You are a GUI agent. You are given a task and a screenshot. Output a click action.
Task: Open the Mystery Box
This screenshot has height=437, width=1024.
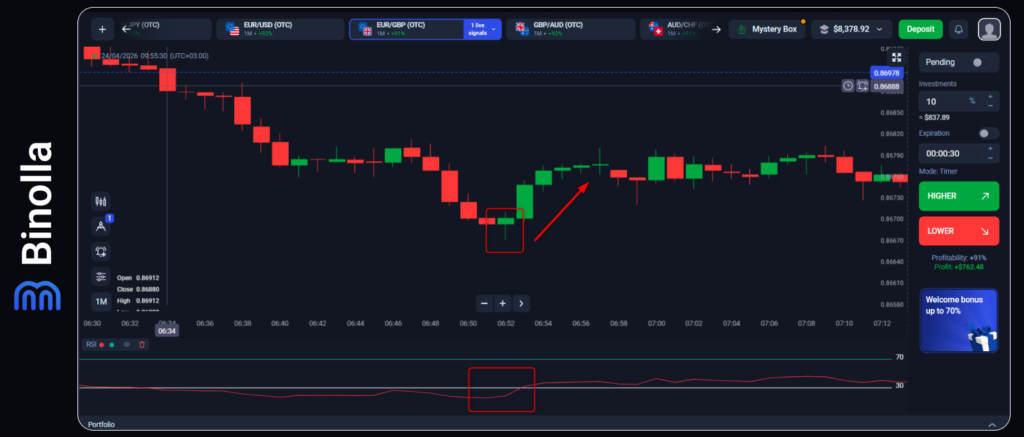click(x=767, y=29)
